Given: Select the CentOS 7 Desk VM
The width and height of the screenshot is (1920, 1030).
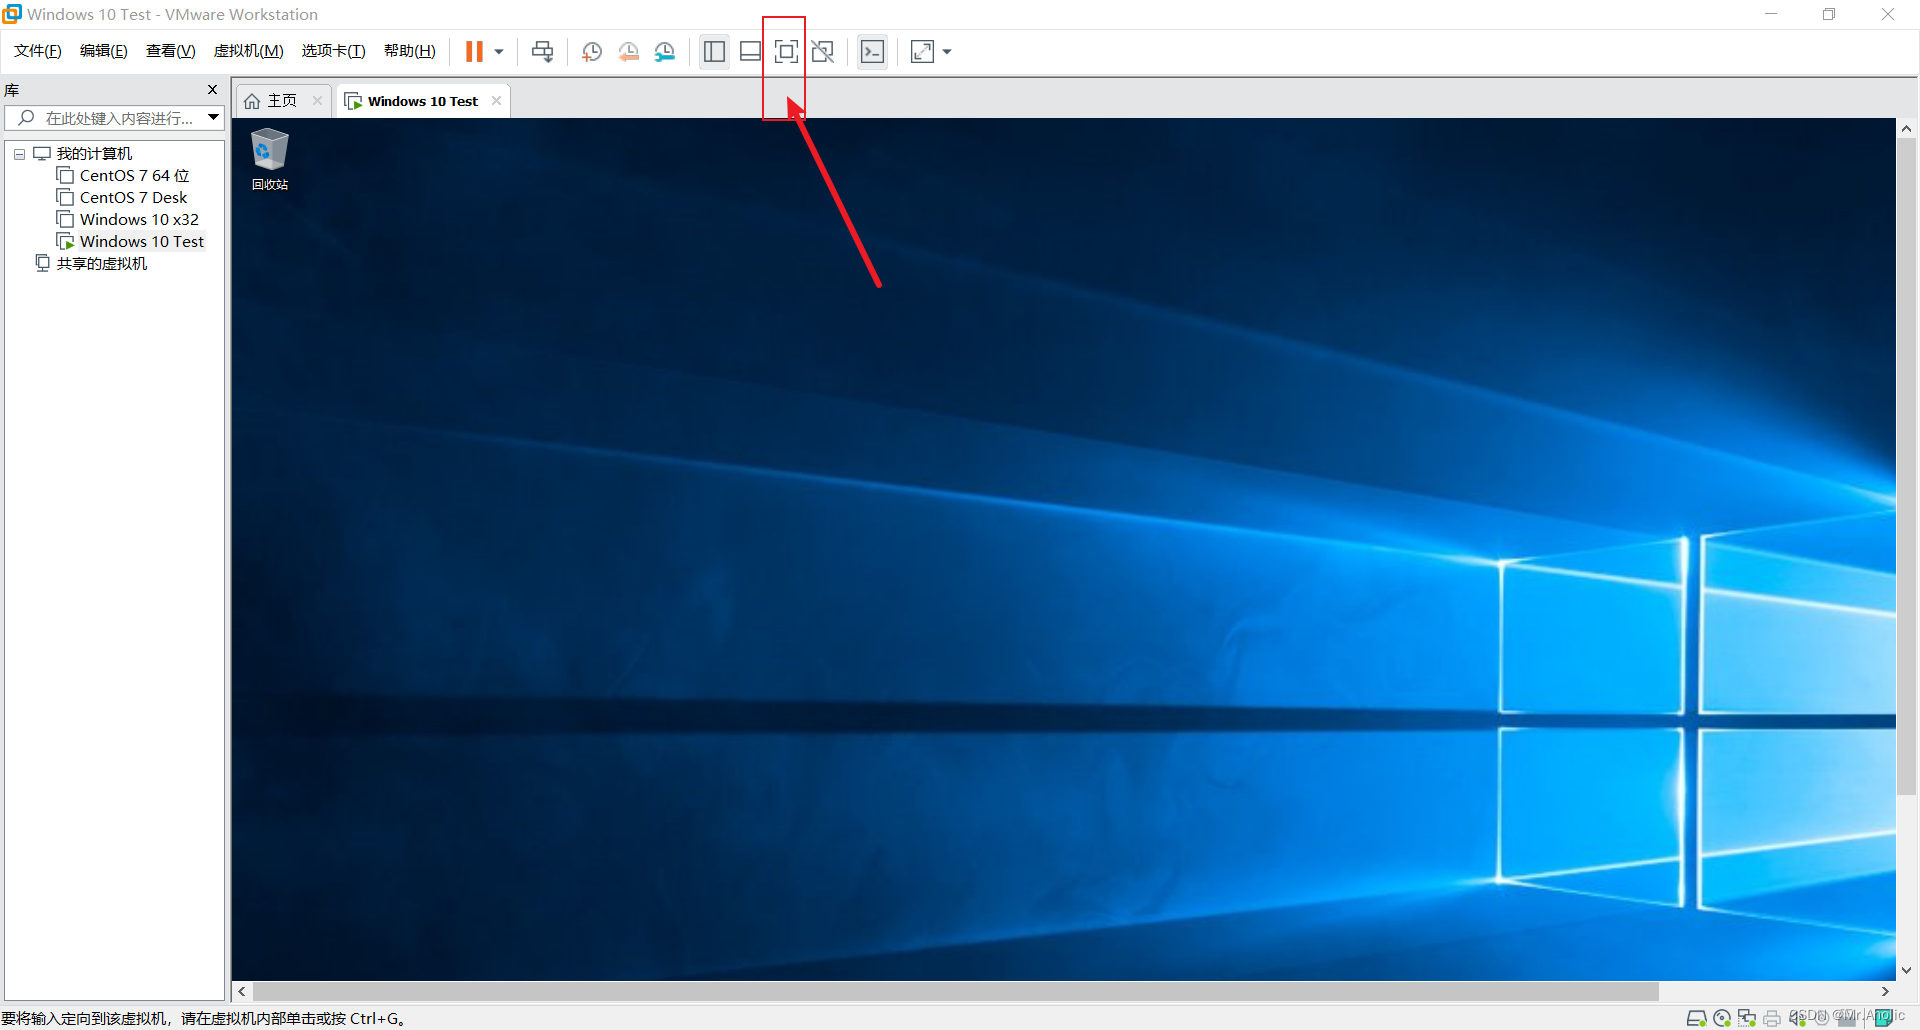Looking at the screenshot, I should (x=133, y=198).
